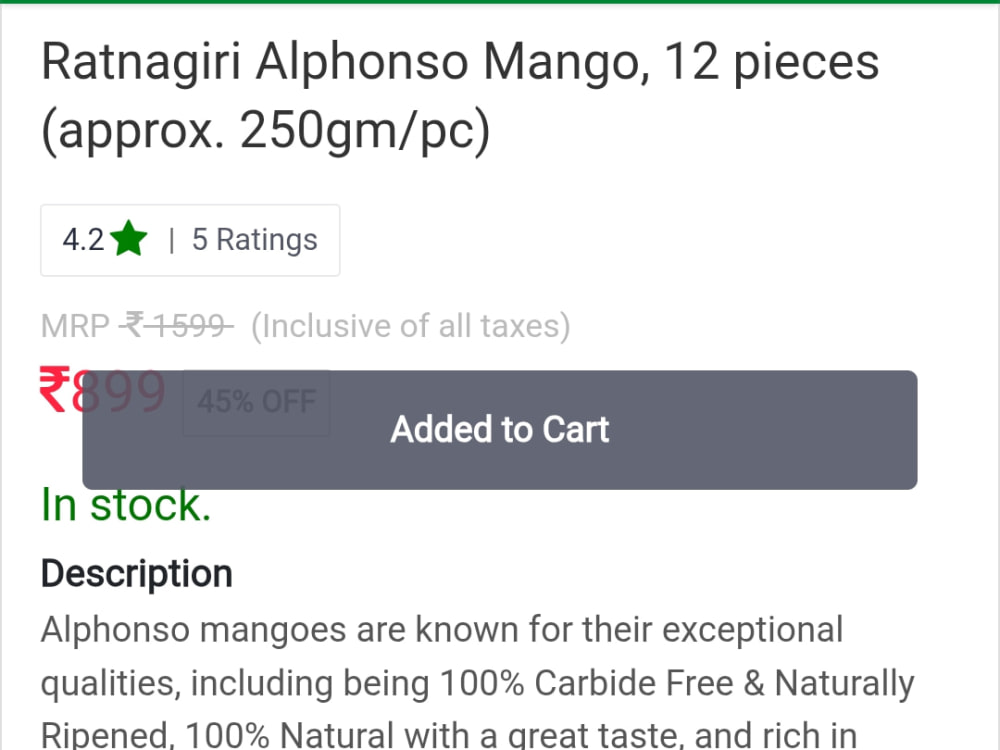Click the In stock status text
Screen dimensions: 1000x750
click(126, 504)
